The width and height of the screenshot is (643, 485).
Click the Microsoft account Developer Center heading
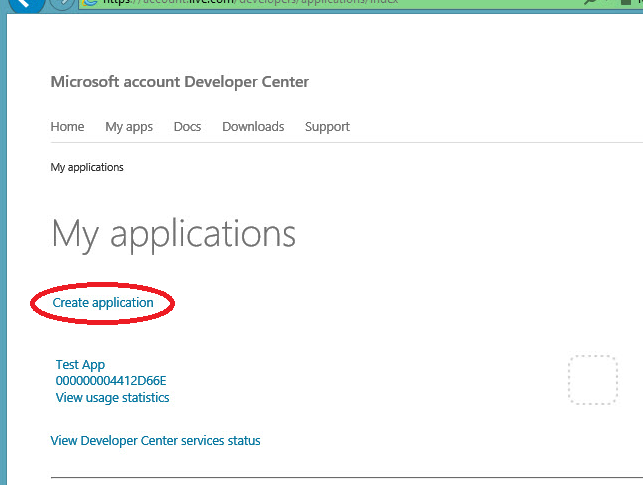180,82
